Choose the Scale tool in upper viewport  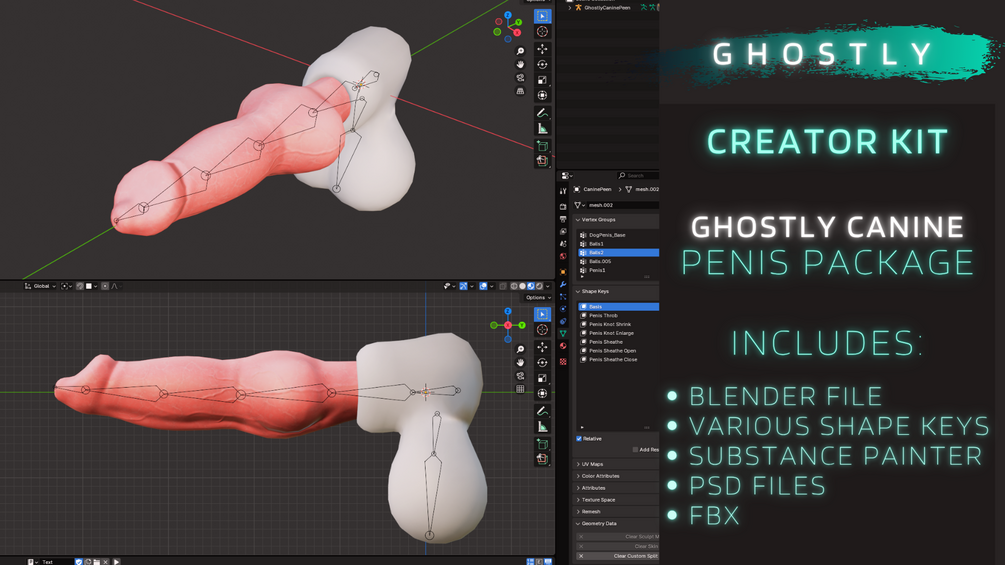[542, 80]
